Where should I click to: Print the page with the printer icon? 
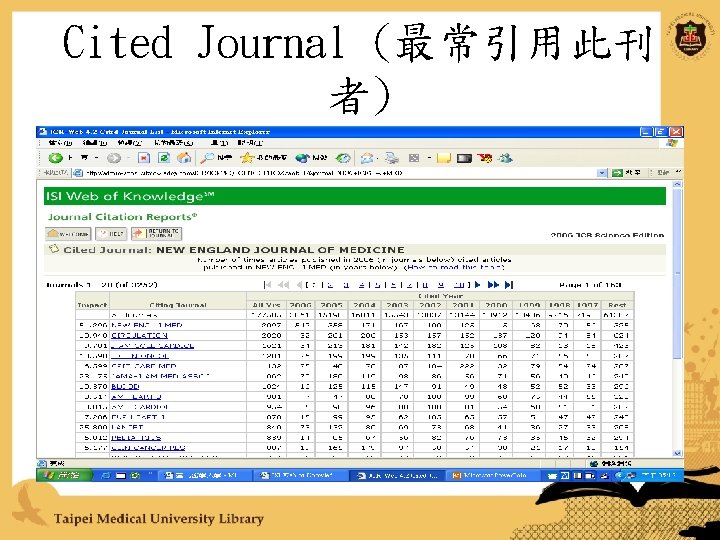[392, 158]
